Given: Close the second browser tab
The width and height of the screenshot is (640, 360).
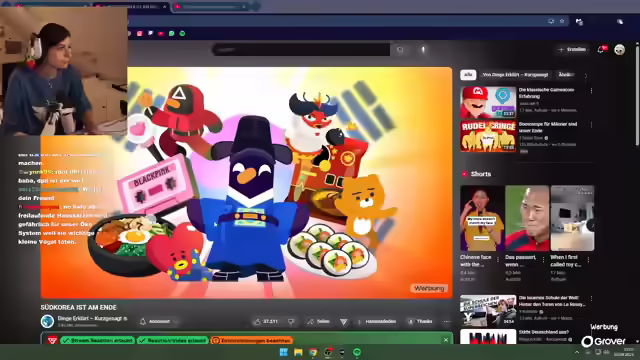Looking at the screenshot, I should pos(164,7).
